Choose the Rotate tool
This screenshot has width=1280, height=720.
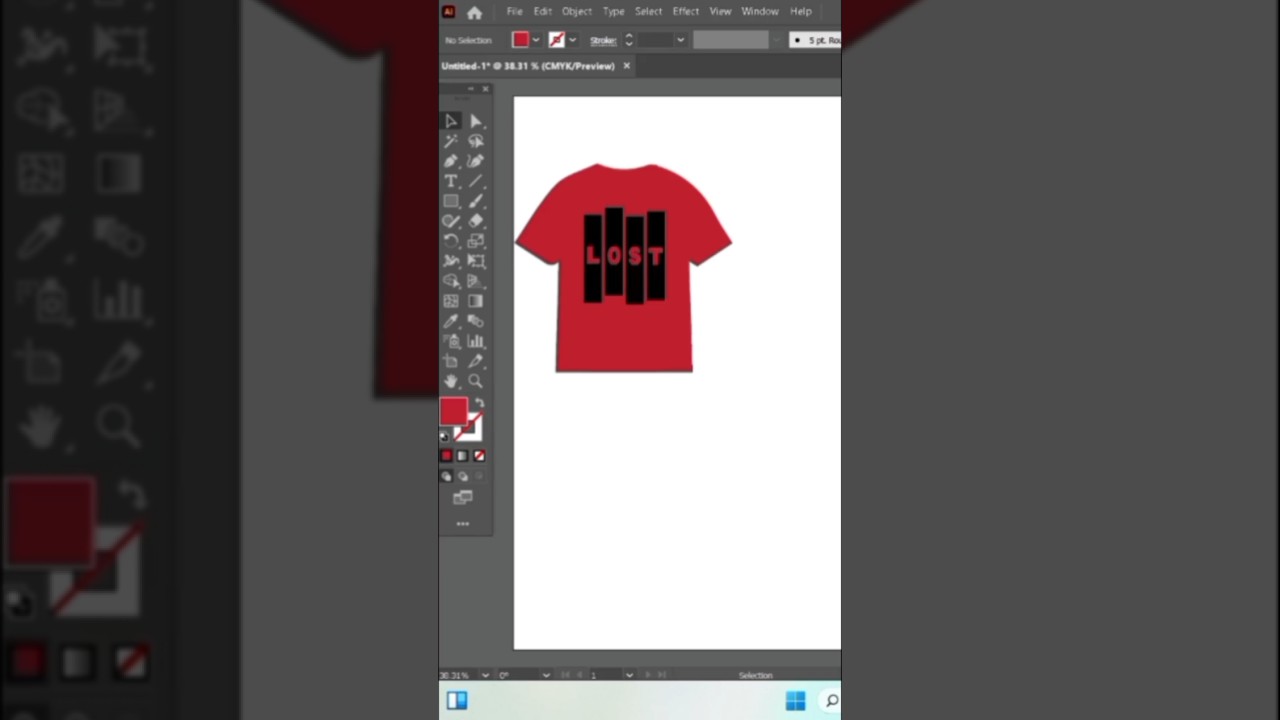[451, 241]
